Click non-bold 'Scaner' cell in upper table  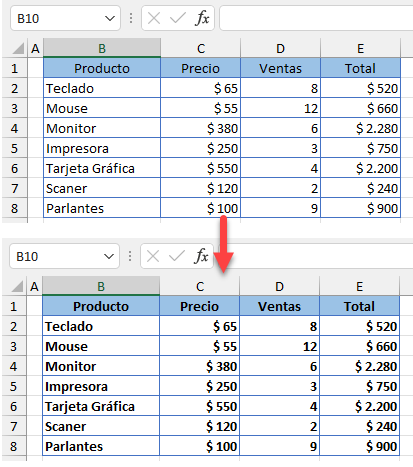(102, 188)
